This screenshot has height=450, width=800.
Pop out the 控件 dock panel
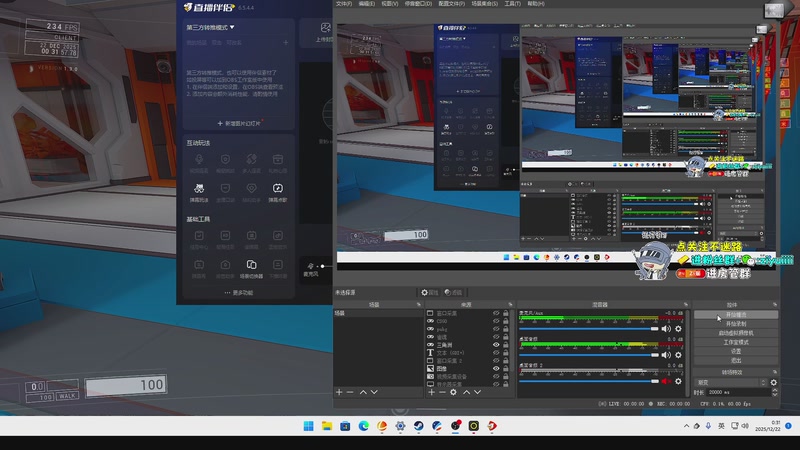click(774, 305)
